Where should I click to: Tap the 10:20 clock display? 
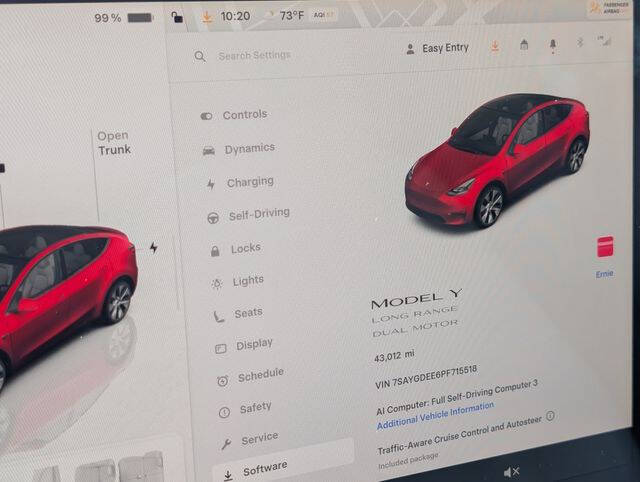[235, 16]
